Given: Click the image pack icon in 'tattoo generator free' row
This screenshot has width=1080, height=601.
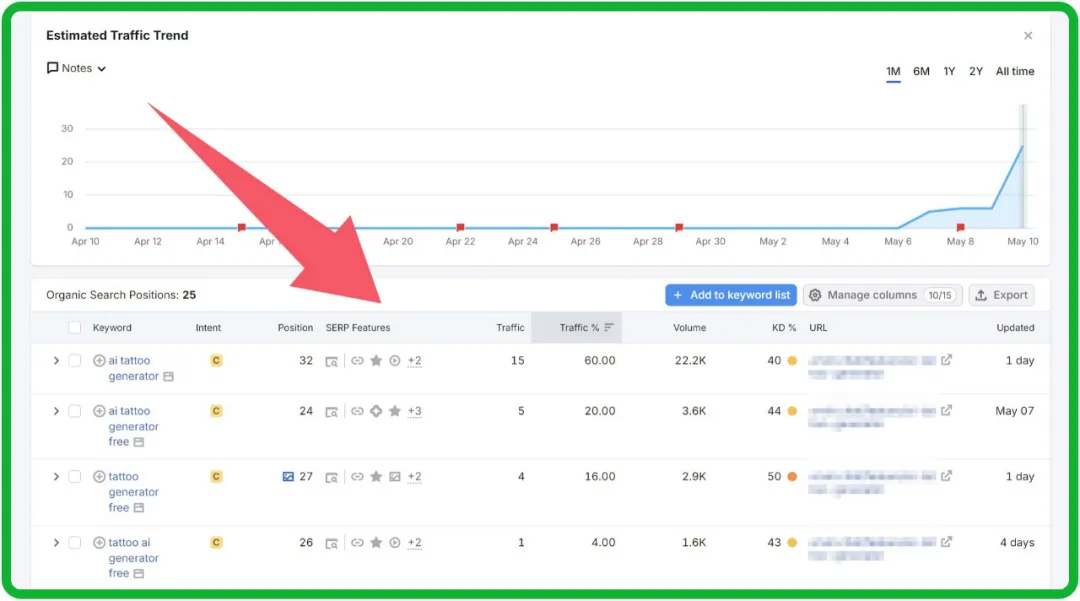Looking at the screenshot, I should pos(395,477).
